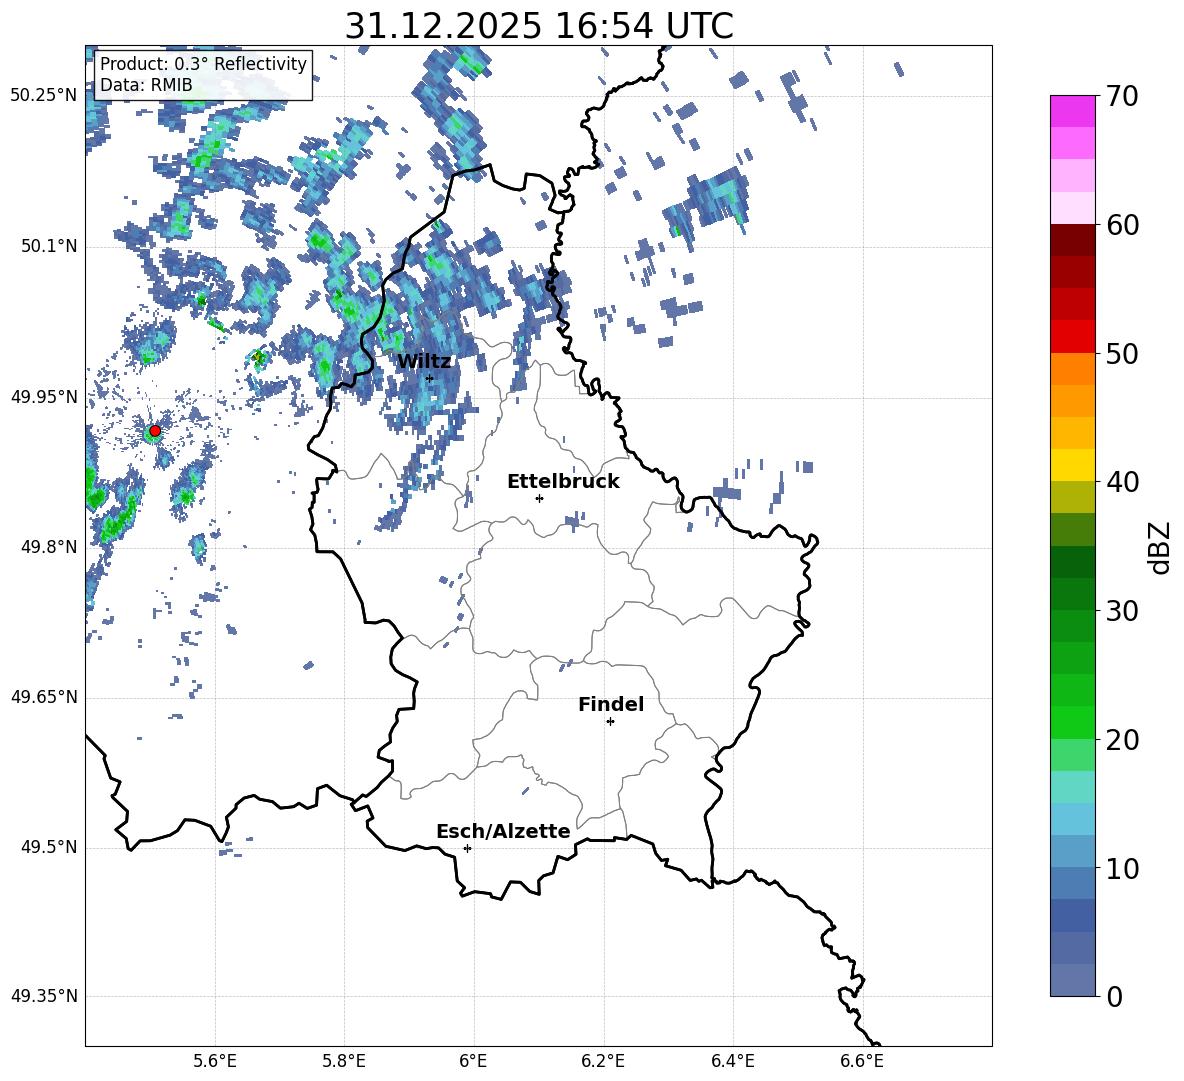
Task: Pick the slate blue bottom colorbar swatch
Action: coord(1073,980)
